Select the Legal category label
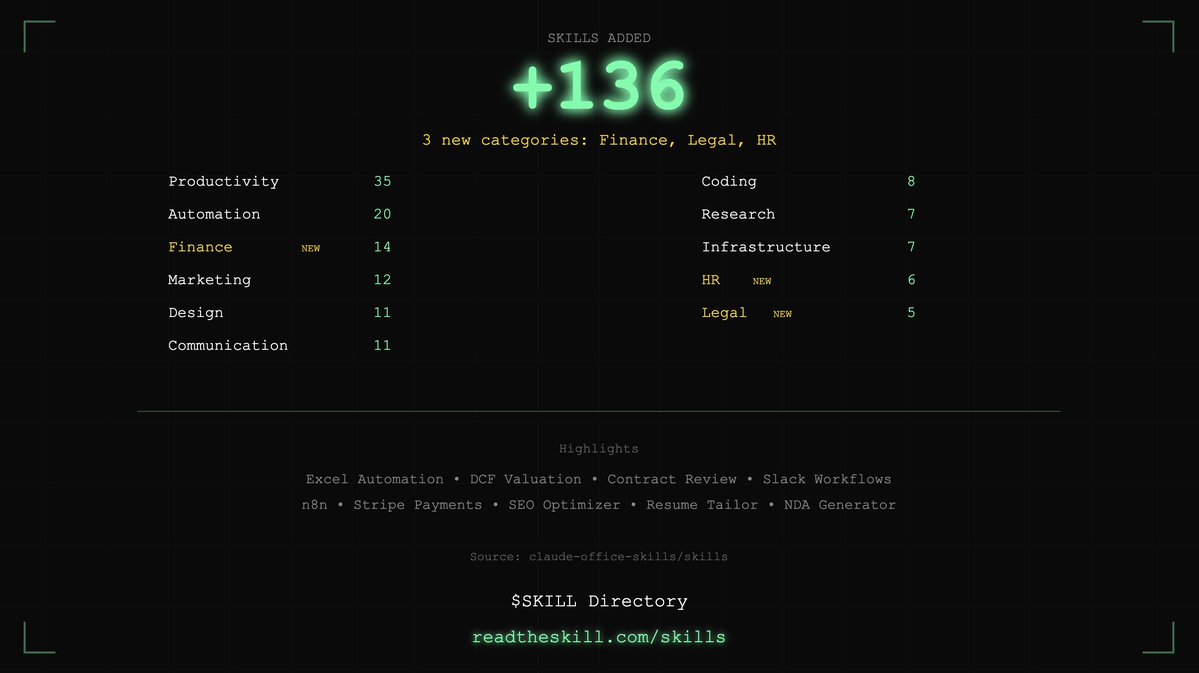 [724, 313]
